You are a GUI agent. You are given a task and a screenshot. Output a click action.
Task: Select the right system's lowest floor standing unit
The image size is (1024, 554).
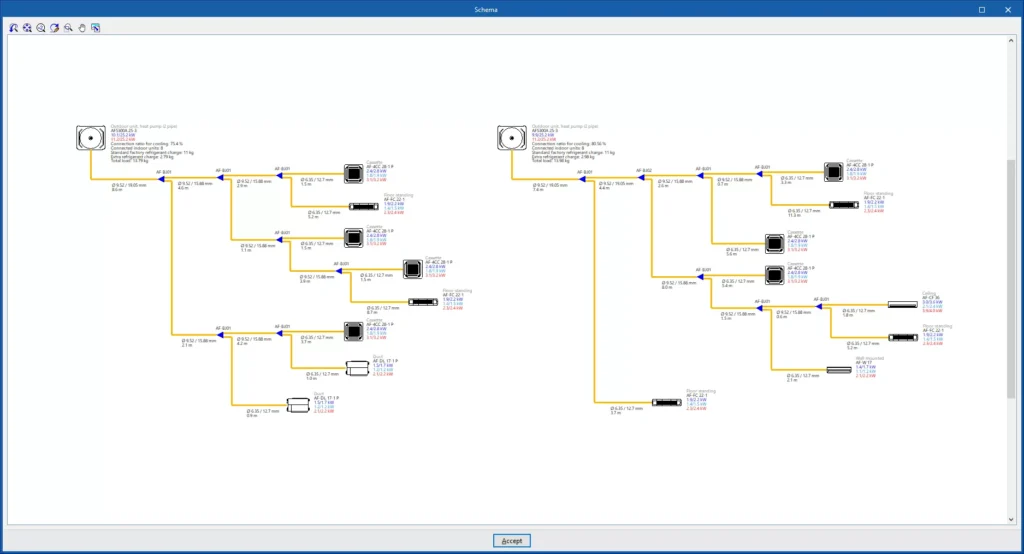(667, 402)
